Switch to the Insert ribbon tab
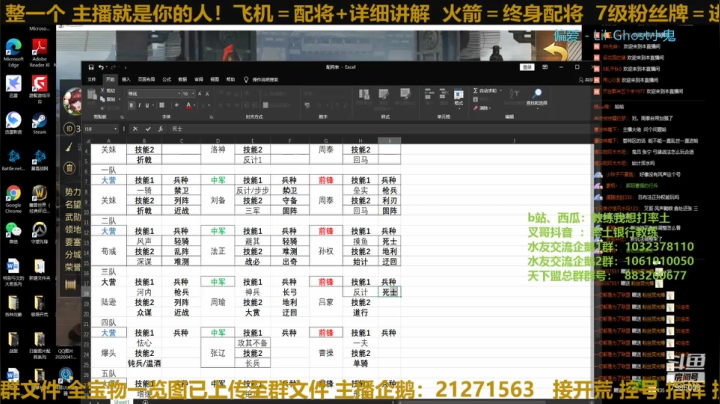Image resolution: width=720 pixels, height=404 pixels. pos(126,79)
